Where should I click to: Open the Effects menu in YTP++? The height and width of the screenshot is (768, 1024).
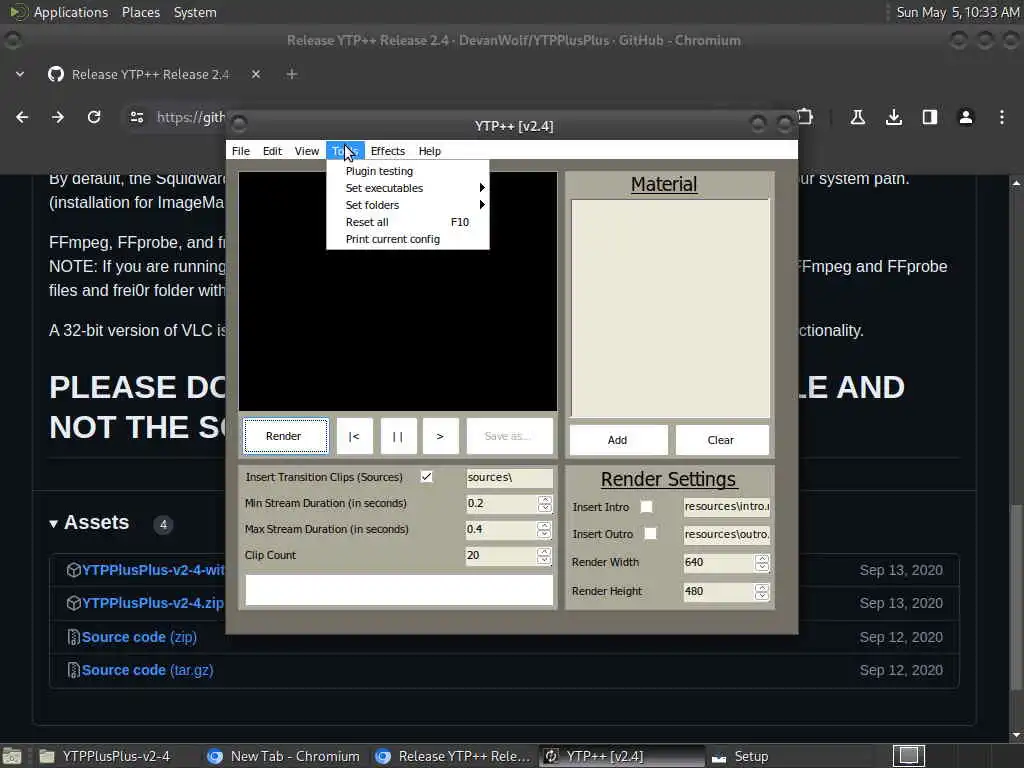click(387, 151)
